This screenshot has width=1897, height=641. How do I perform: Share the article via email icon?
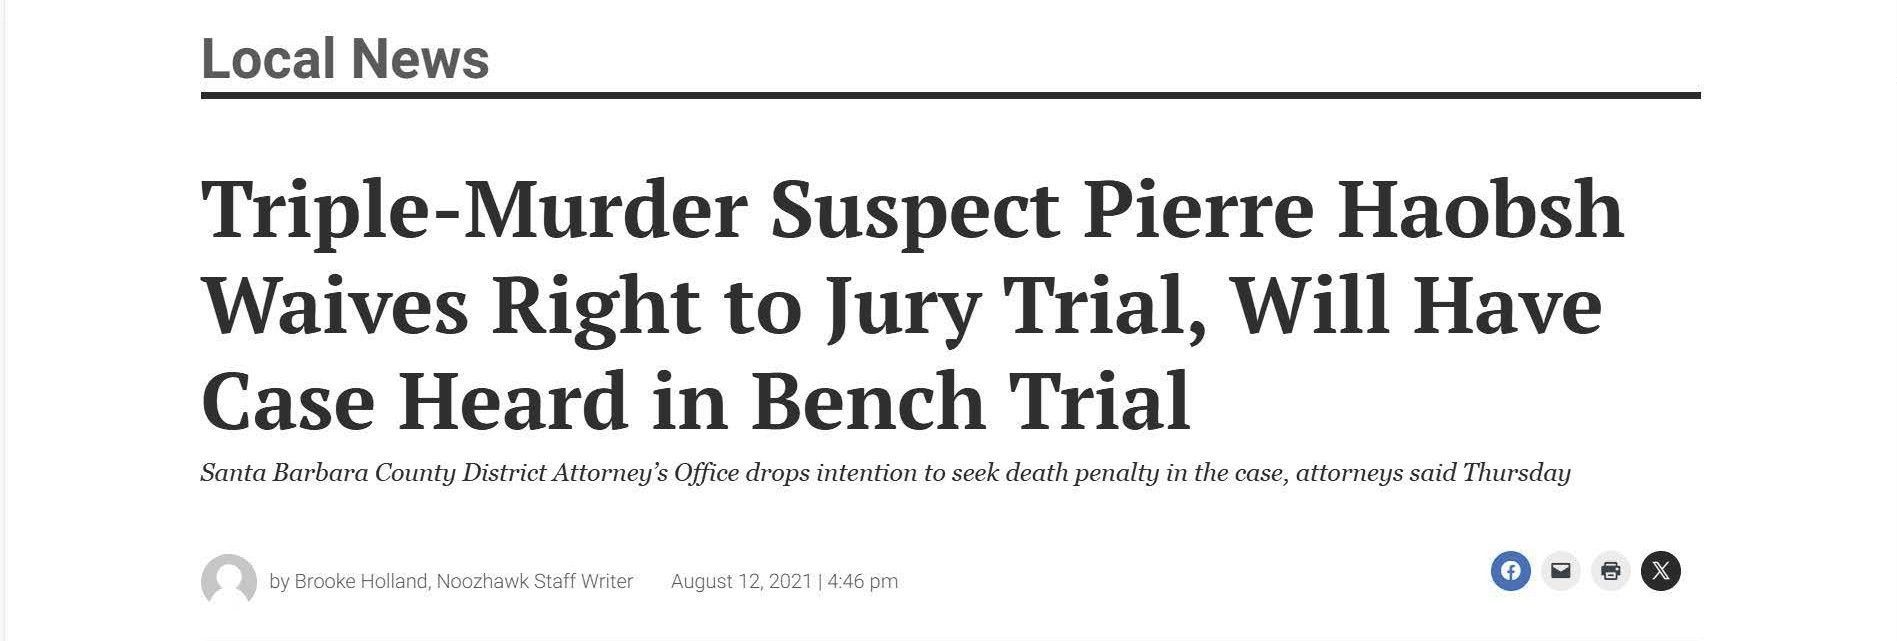[x=1560, y=571]
